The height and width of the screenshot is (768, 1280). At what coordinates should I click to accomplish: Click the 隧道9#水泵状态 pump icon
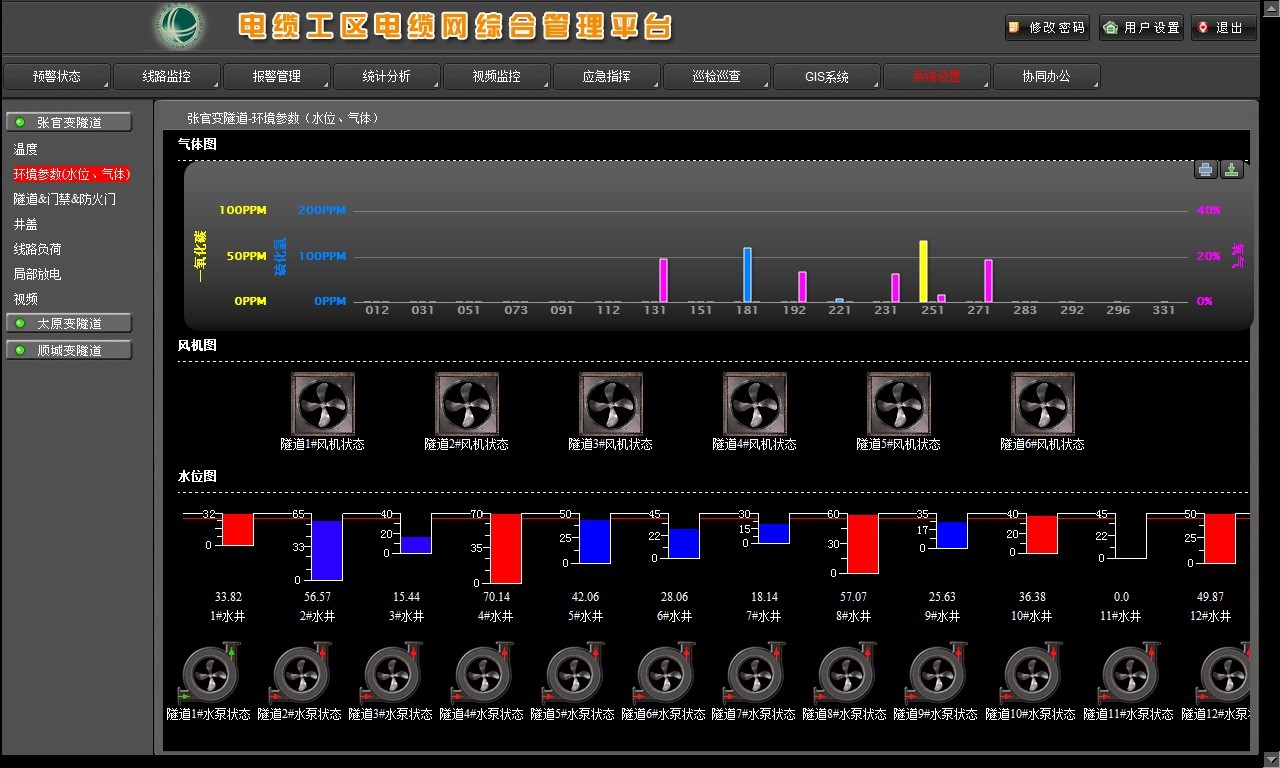(936, 674)
